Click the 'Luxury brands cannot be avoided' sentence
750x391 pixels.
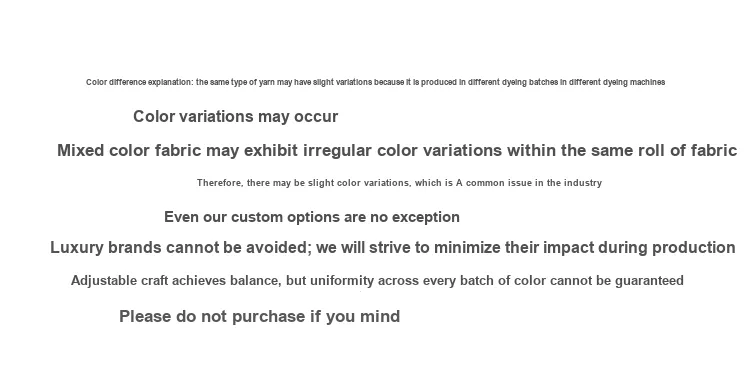393,247
